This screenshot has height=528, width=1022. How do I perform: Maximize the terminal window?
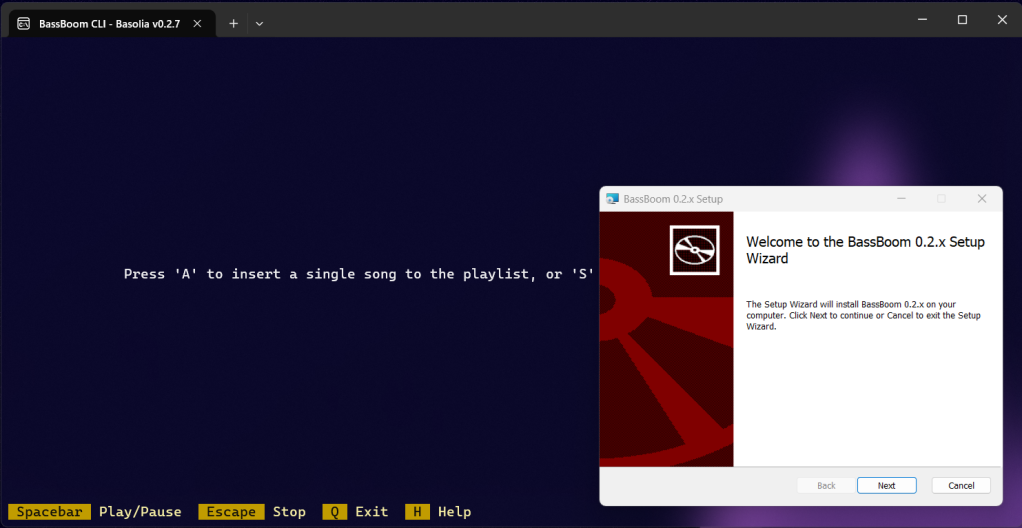962,20
